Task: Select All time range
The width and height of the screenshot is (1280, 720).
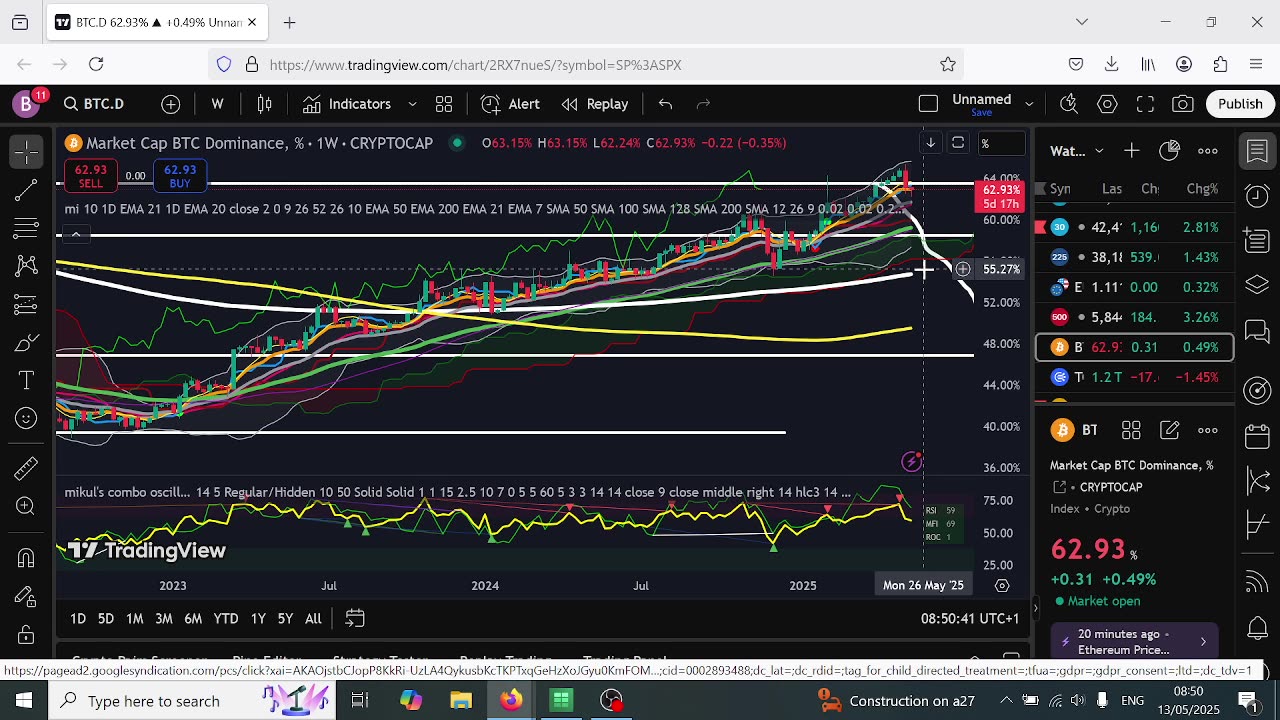Action: tap(313, 619)
